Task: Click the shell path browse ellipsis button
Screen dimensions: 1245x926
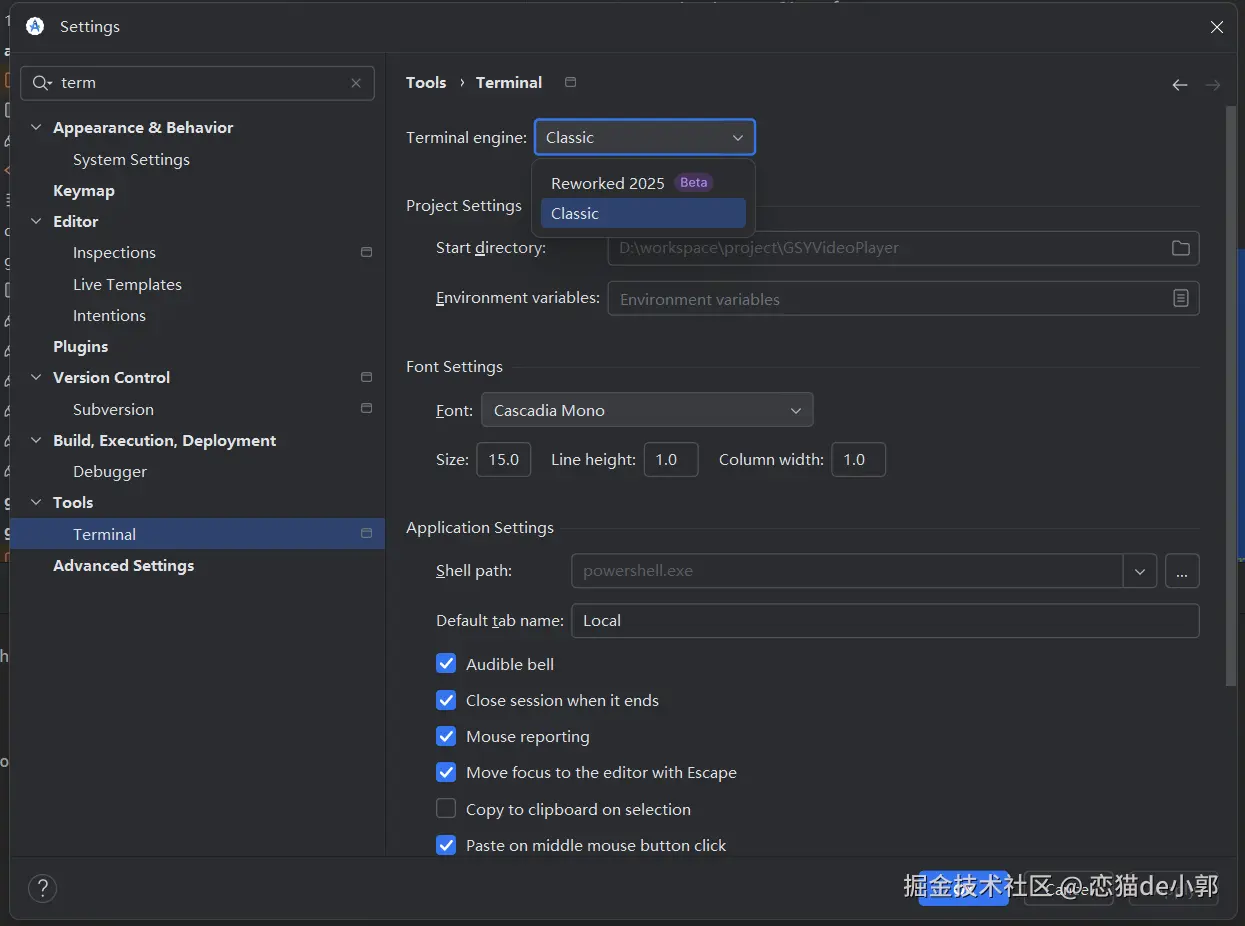Action: click(x=1181, y=571)
